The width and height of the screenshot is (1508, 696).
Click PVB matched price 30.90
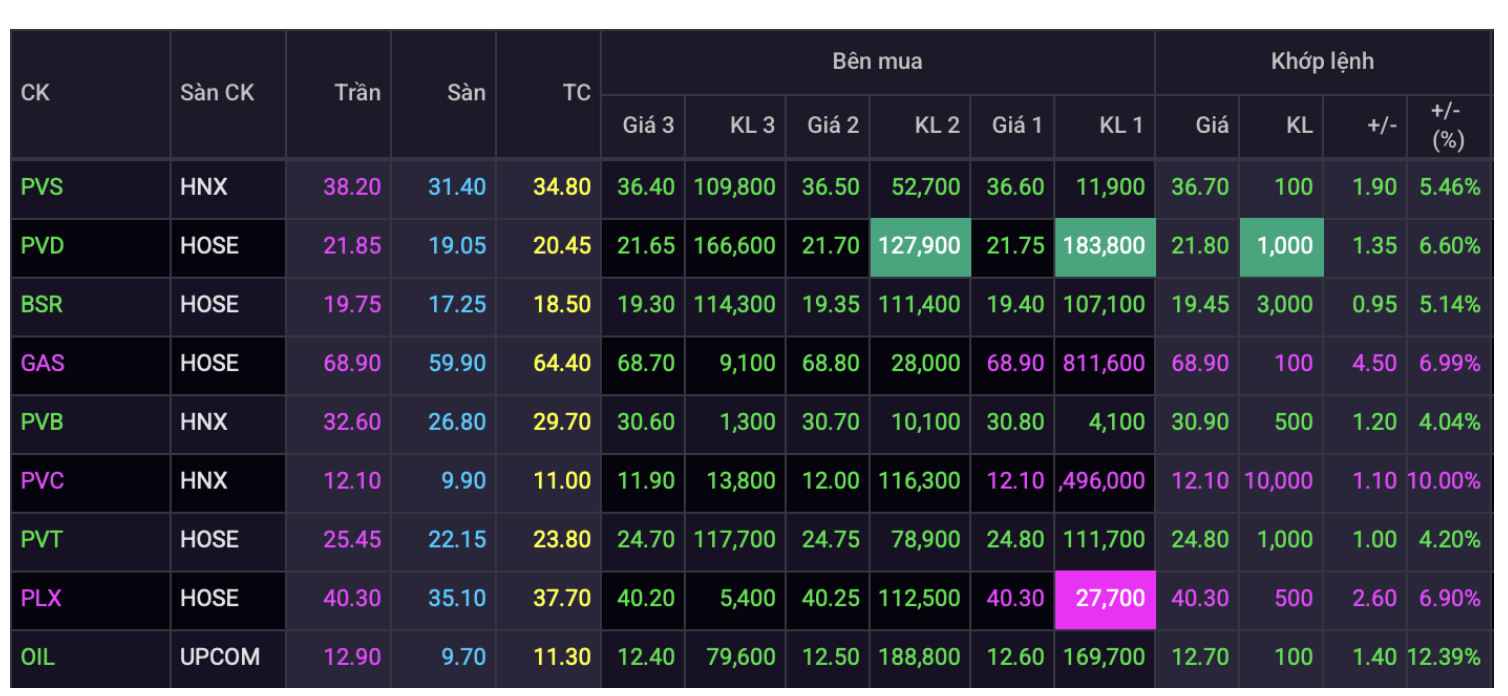click(x=1200, y=422)
